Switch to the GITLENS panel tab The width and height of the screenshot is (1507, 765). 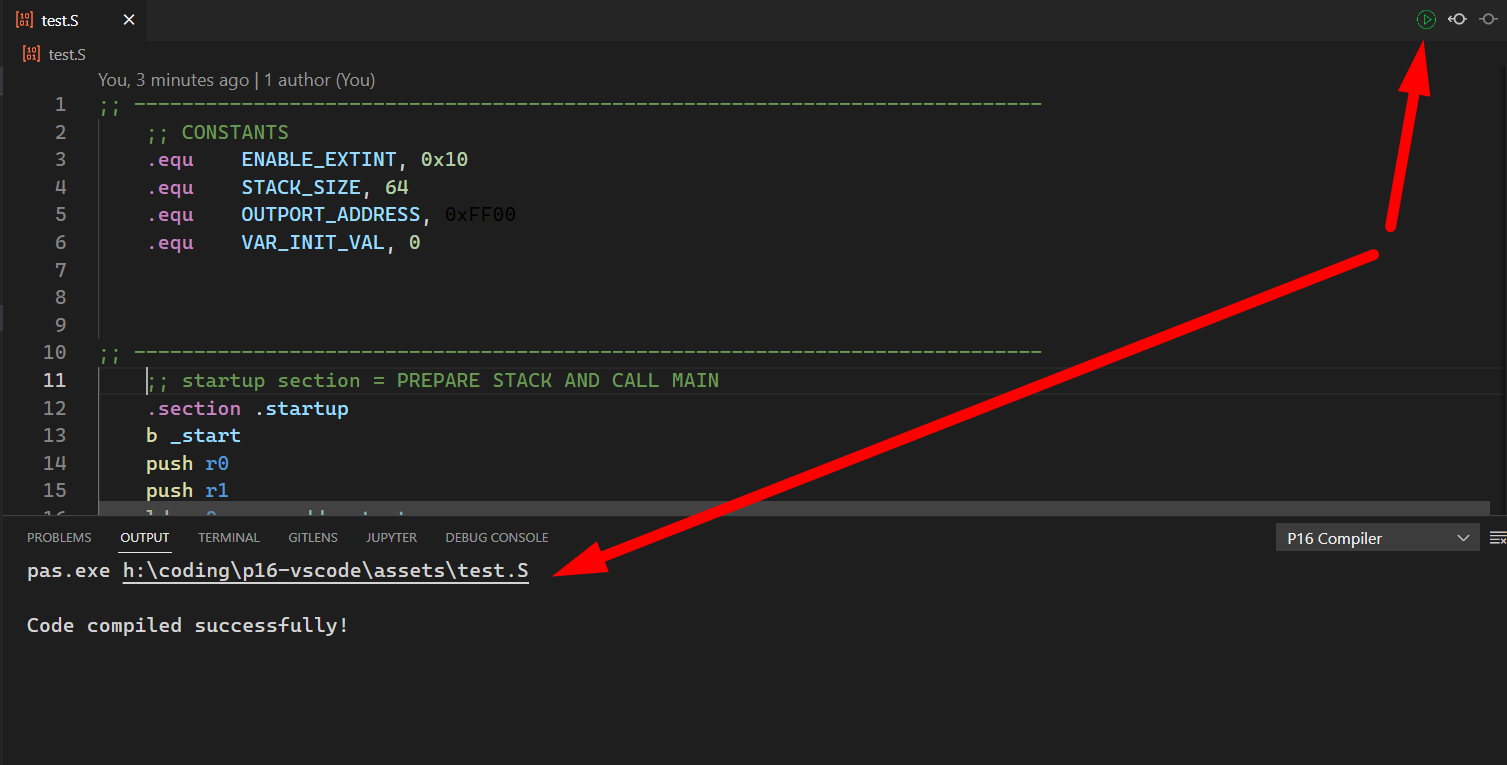click(313, 538)
